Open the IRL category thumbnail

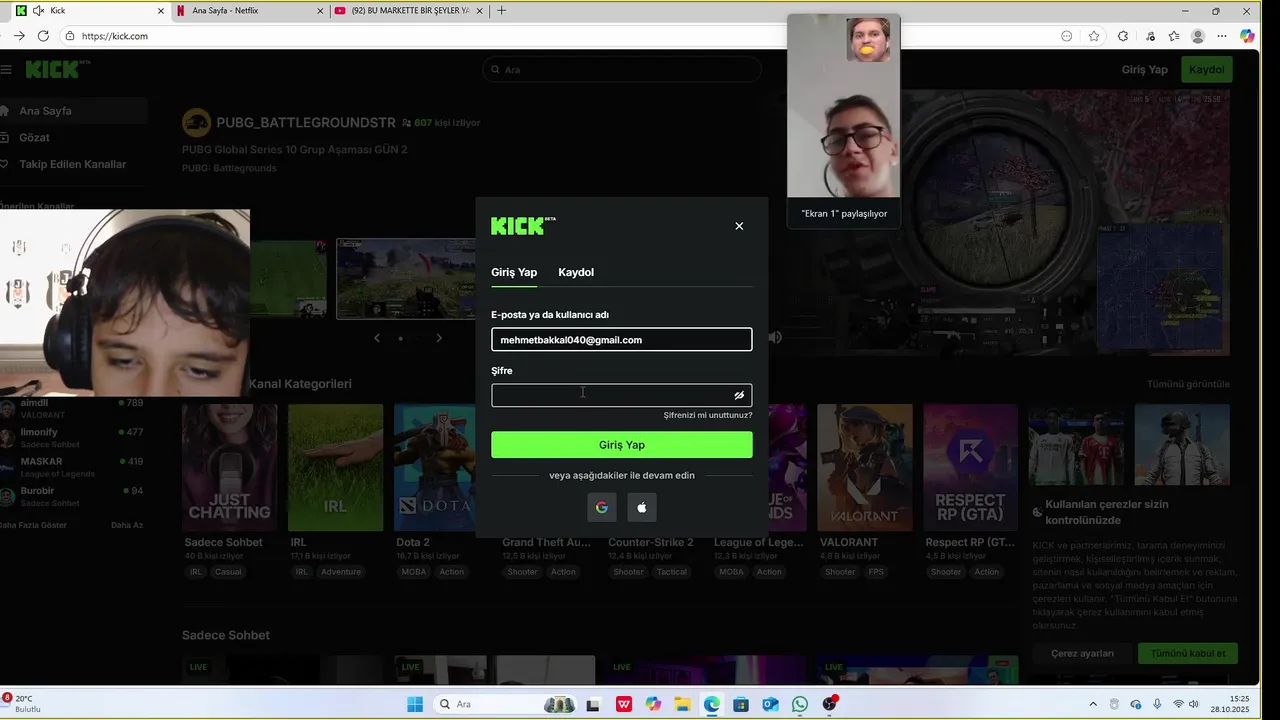pyautogui.click(x=335, y=467)
